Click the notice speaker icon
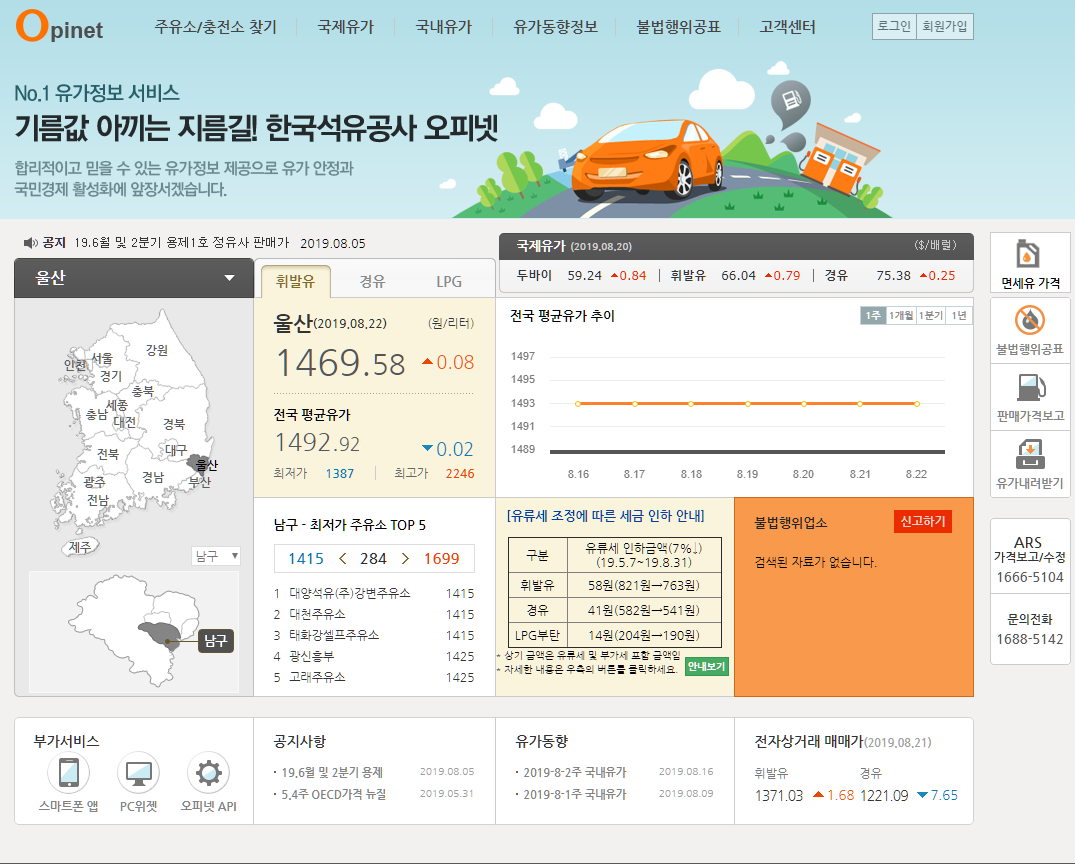Viewport: 1075px width, 864px height. click(x=30, y=243)
